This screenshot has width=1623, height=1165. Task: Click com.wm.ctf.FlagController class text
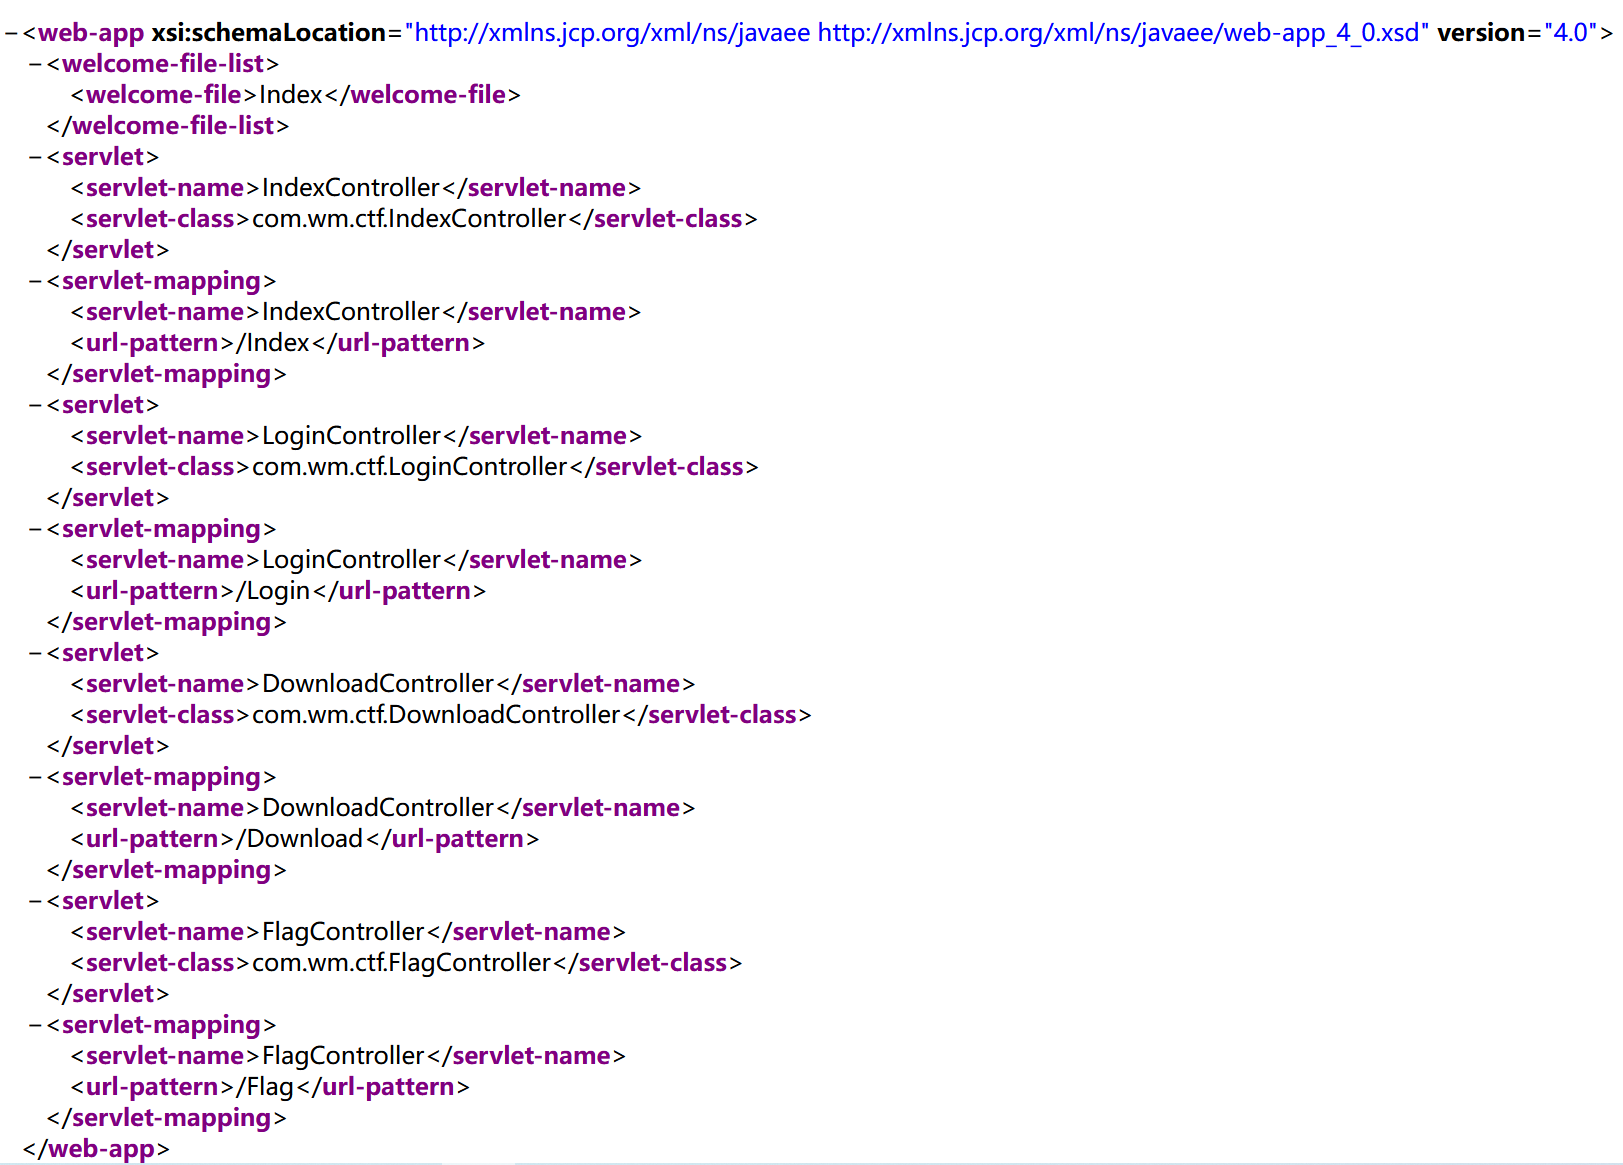click(402, 963)
